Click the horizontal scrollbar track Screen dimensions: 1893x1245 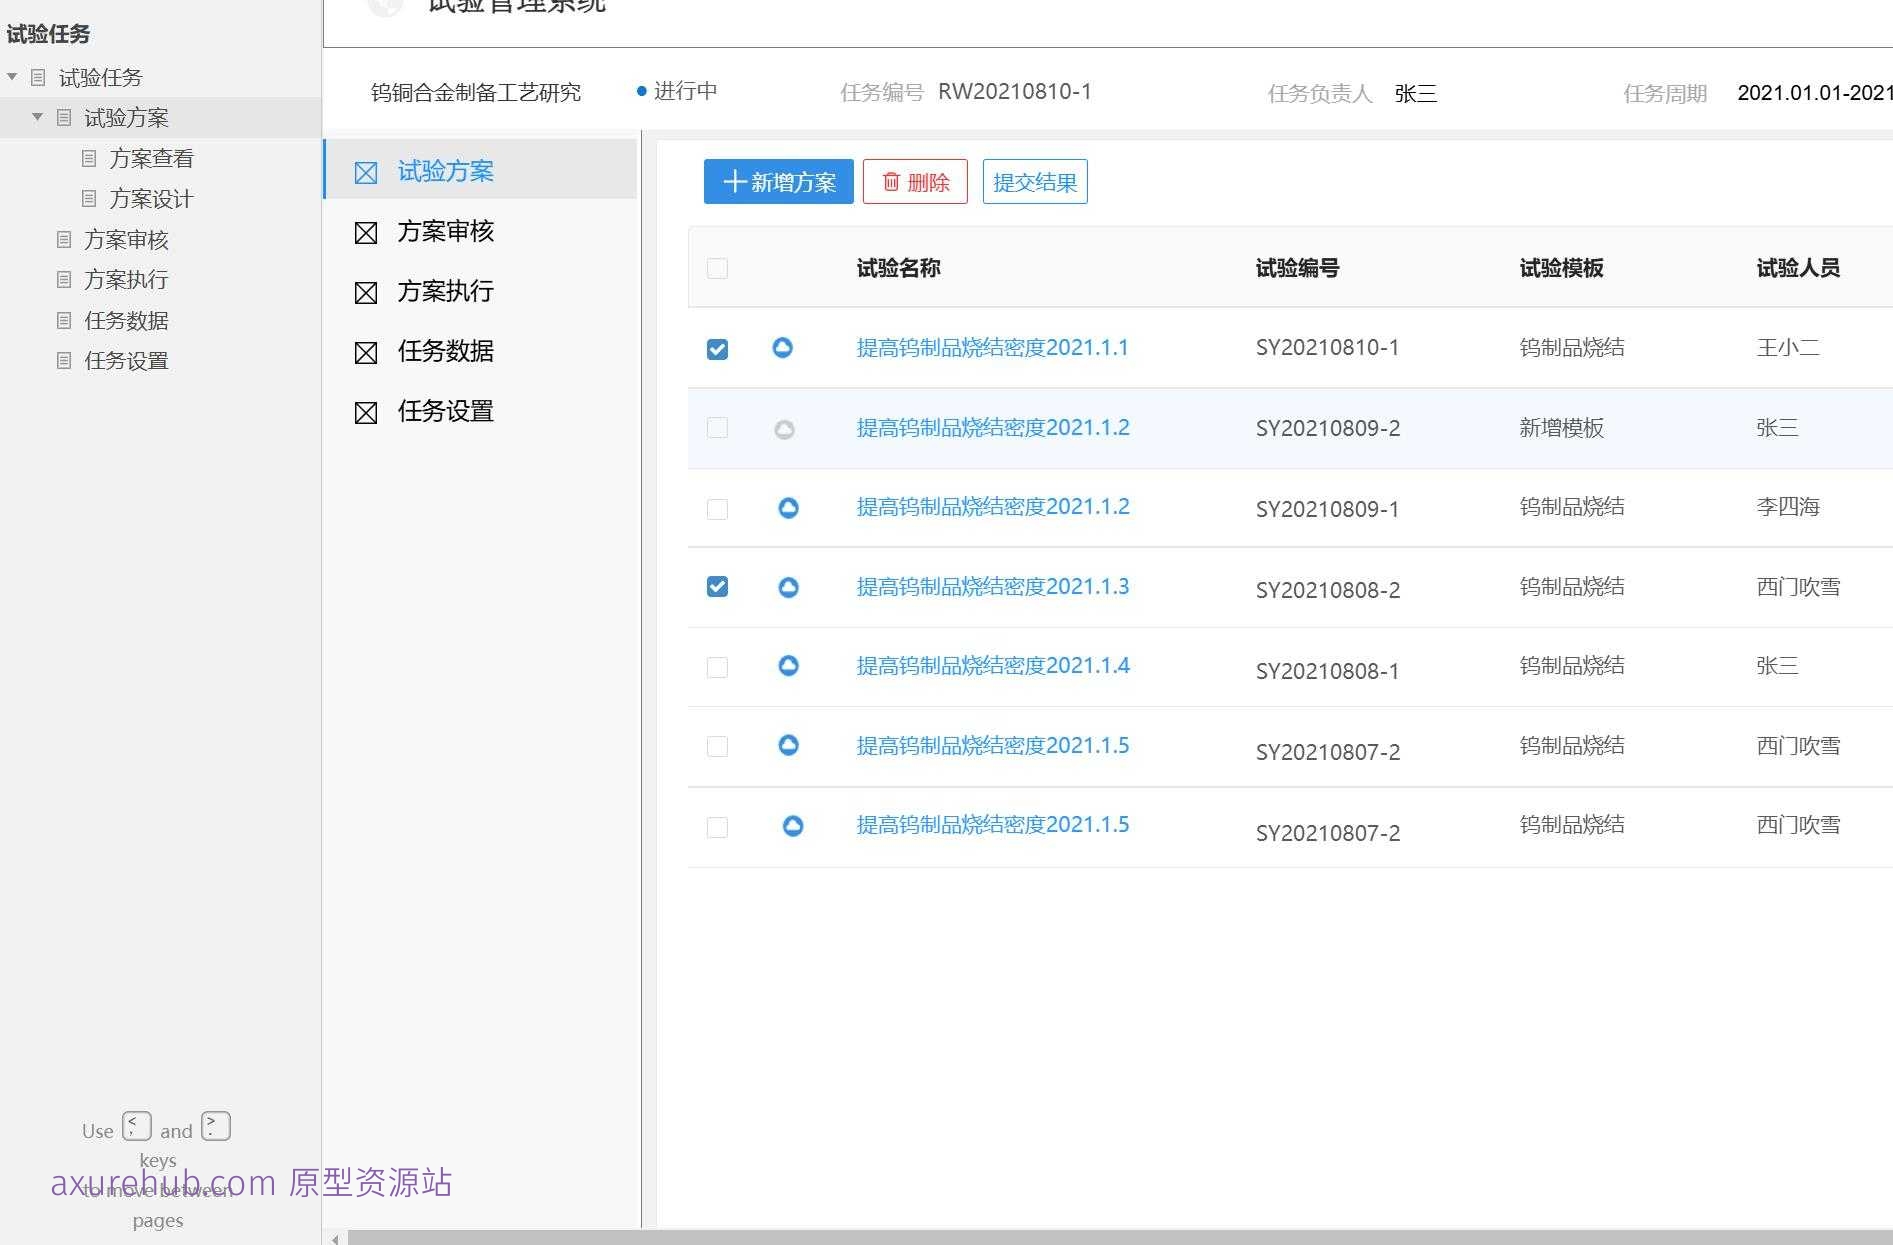pos(1119,1238)
